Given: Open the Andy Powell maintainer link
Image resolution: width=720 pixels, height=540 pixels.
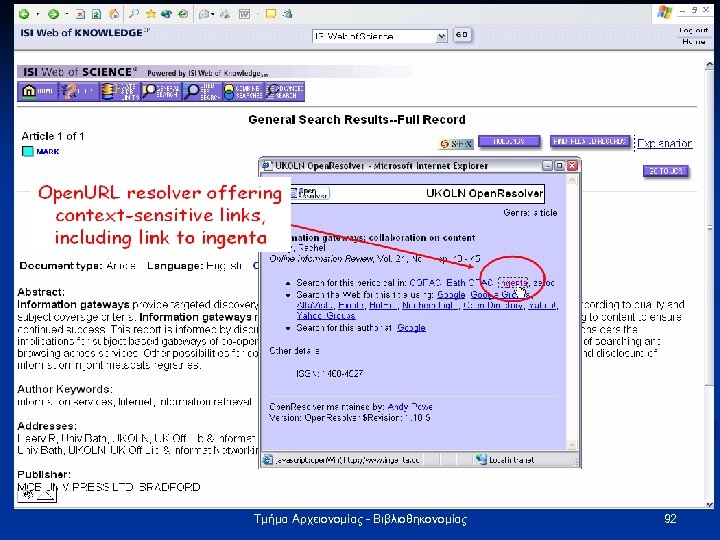Looking at the screenshot, I should [x=410, y=407].
